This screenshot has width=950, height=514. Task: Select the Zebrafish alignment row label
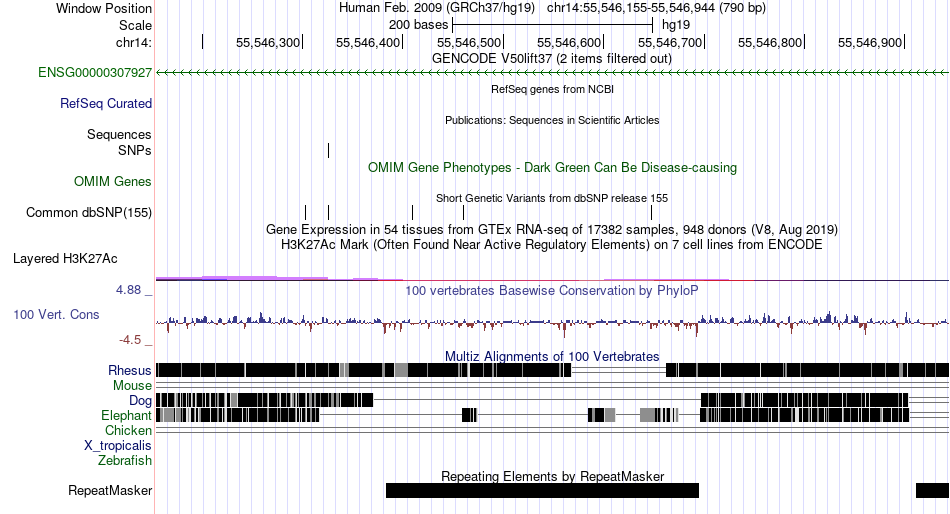pyautogui.click(x=125, y=461)
